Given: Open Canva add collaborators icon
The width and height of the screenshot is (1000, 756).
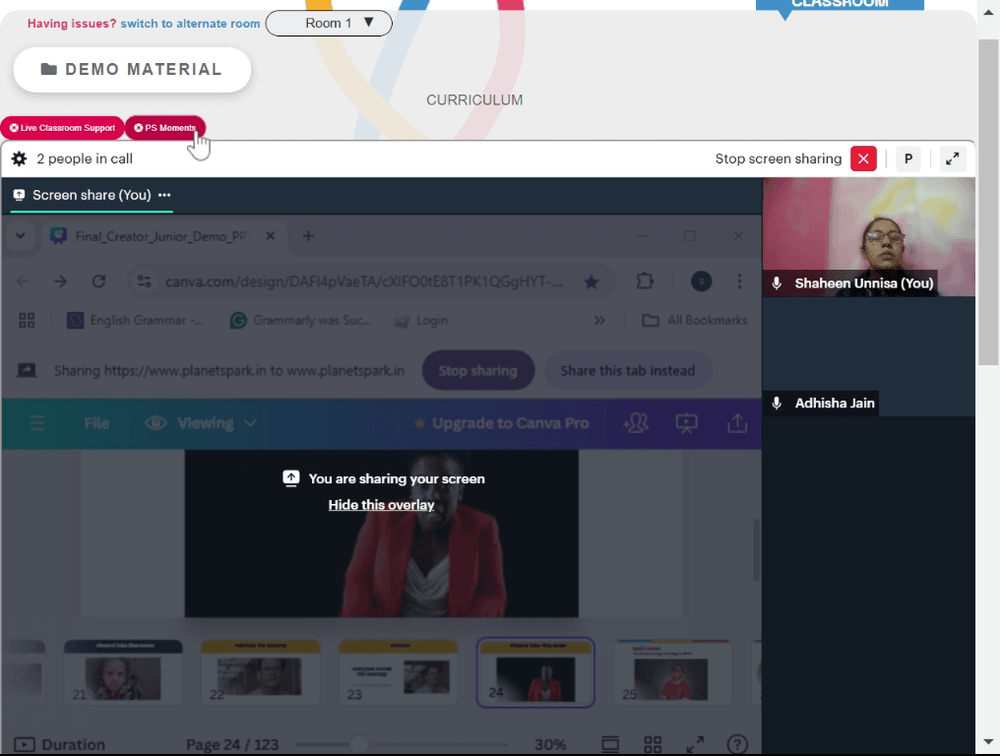Looking at the screenshot, I should point(636,423).
